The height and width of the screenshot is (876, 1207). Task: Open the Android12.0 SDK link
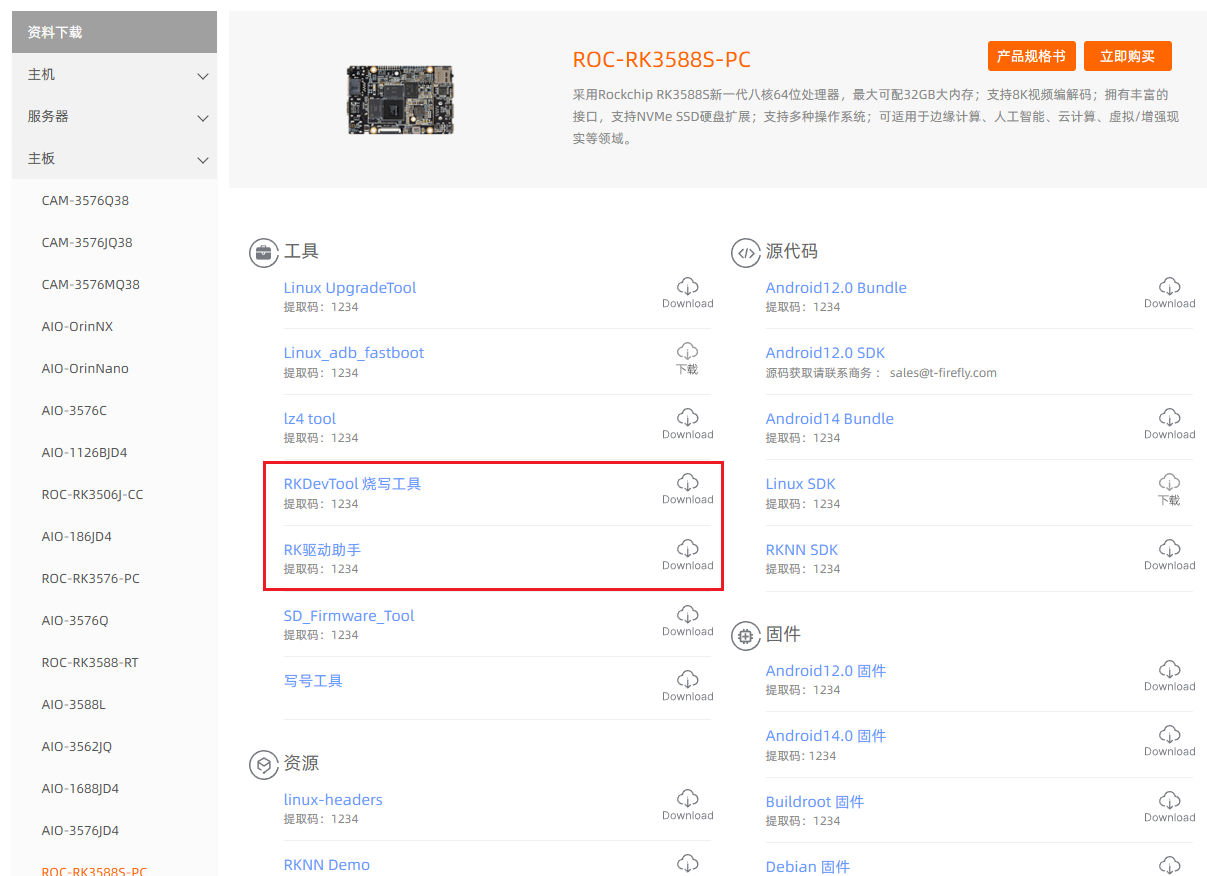click(x=825, y=353)
